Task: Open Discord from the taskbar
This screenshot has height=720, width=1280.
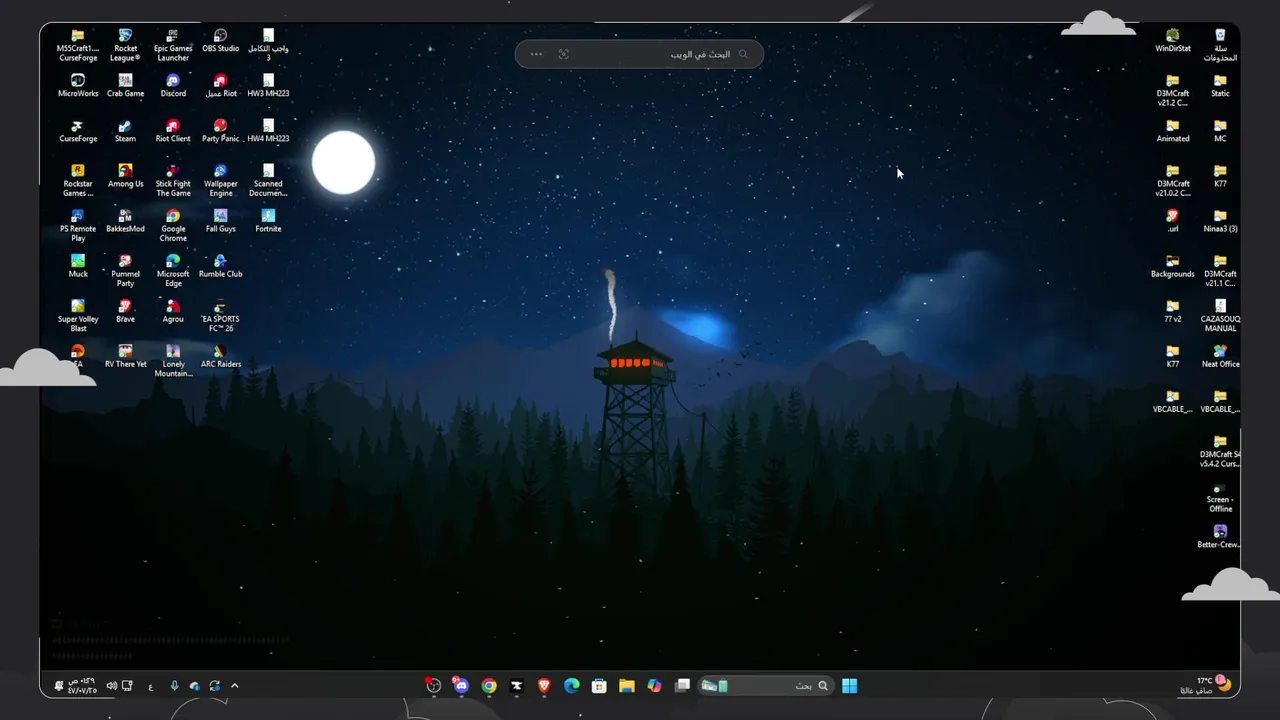Action: [461, 685]
